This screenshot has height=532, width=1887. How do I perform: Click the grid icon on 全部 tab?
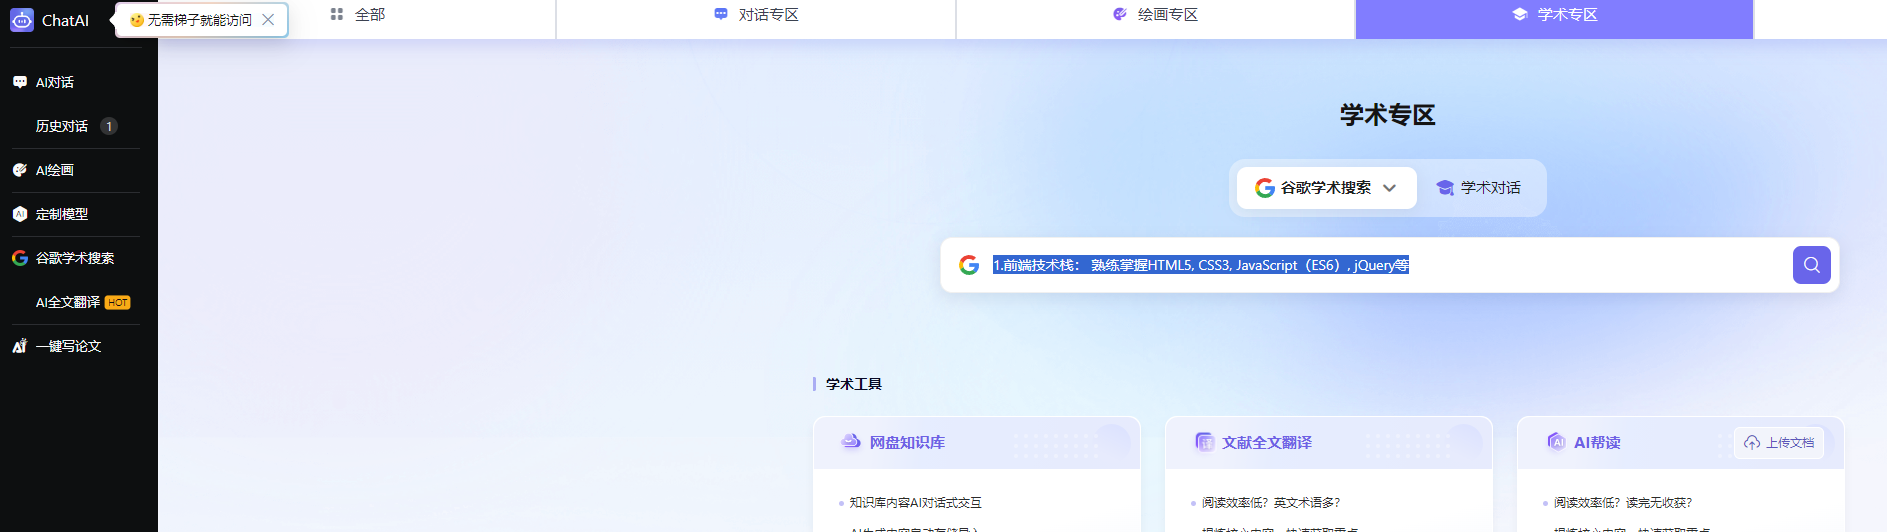337,15
